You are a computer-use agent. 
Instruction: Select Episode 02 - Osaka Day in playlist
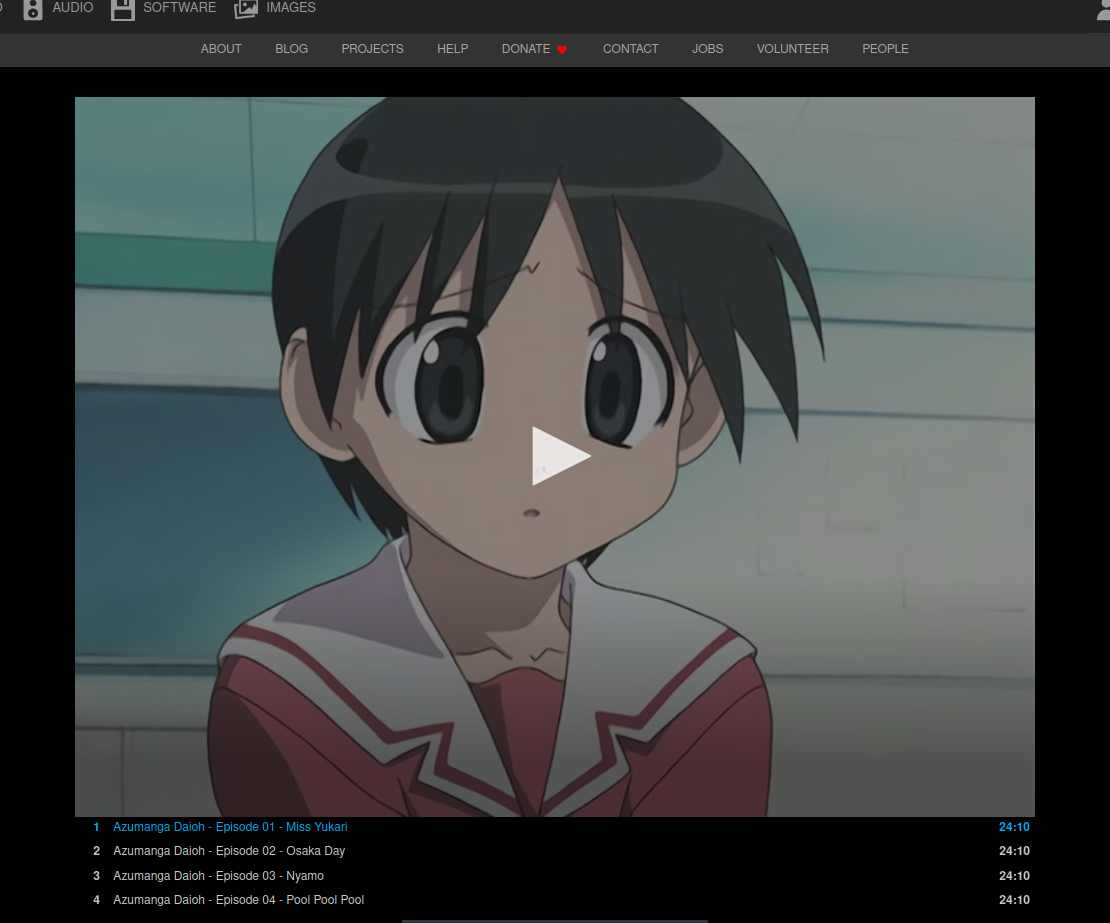click(229, 851)
